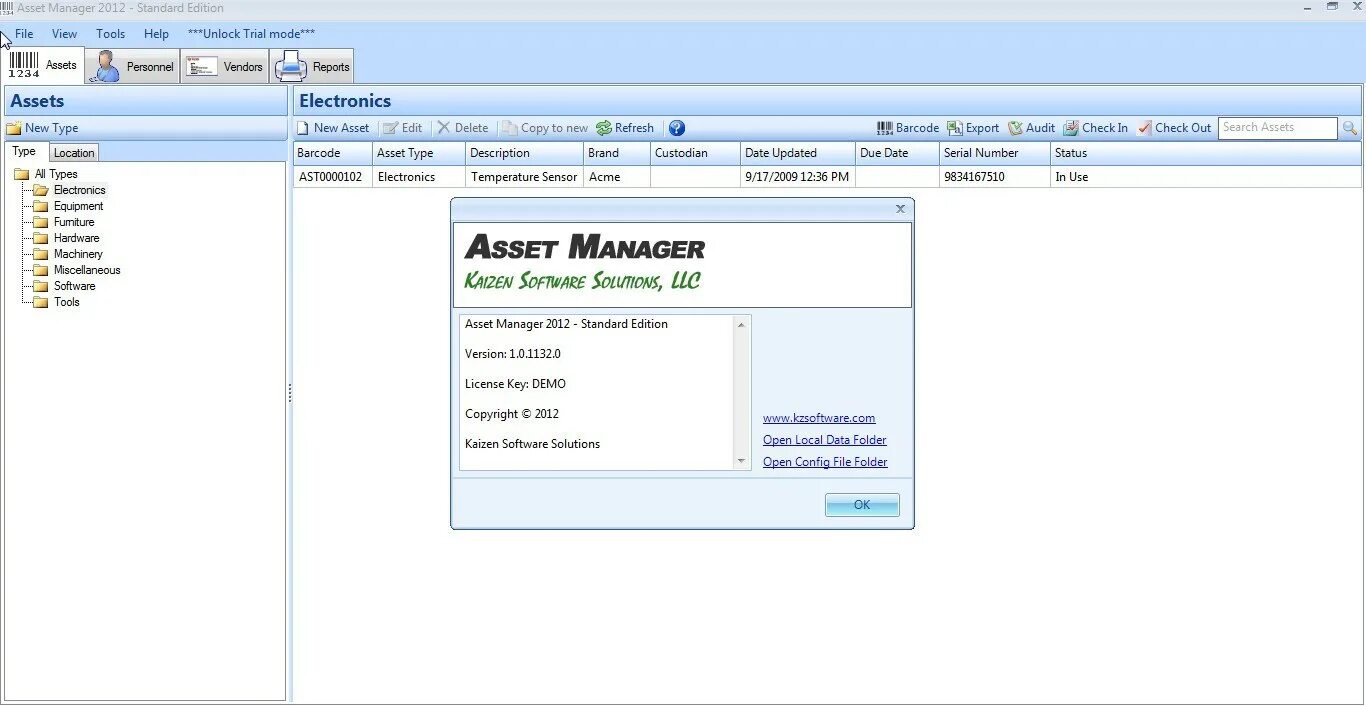The width and height of the screenshot is (1366, 706).
Task: Click the Delete toolbar button
Action: 462,128
